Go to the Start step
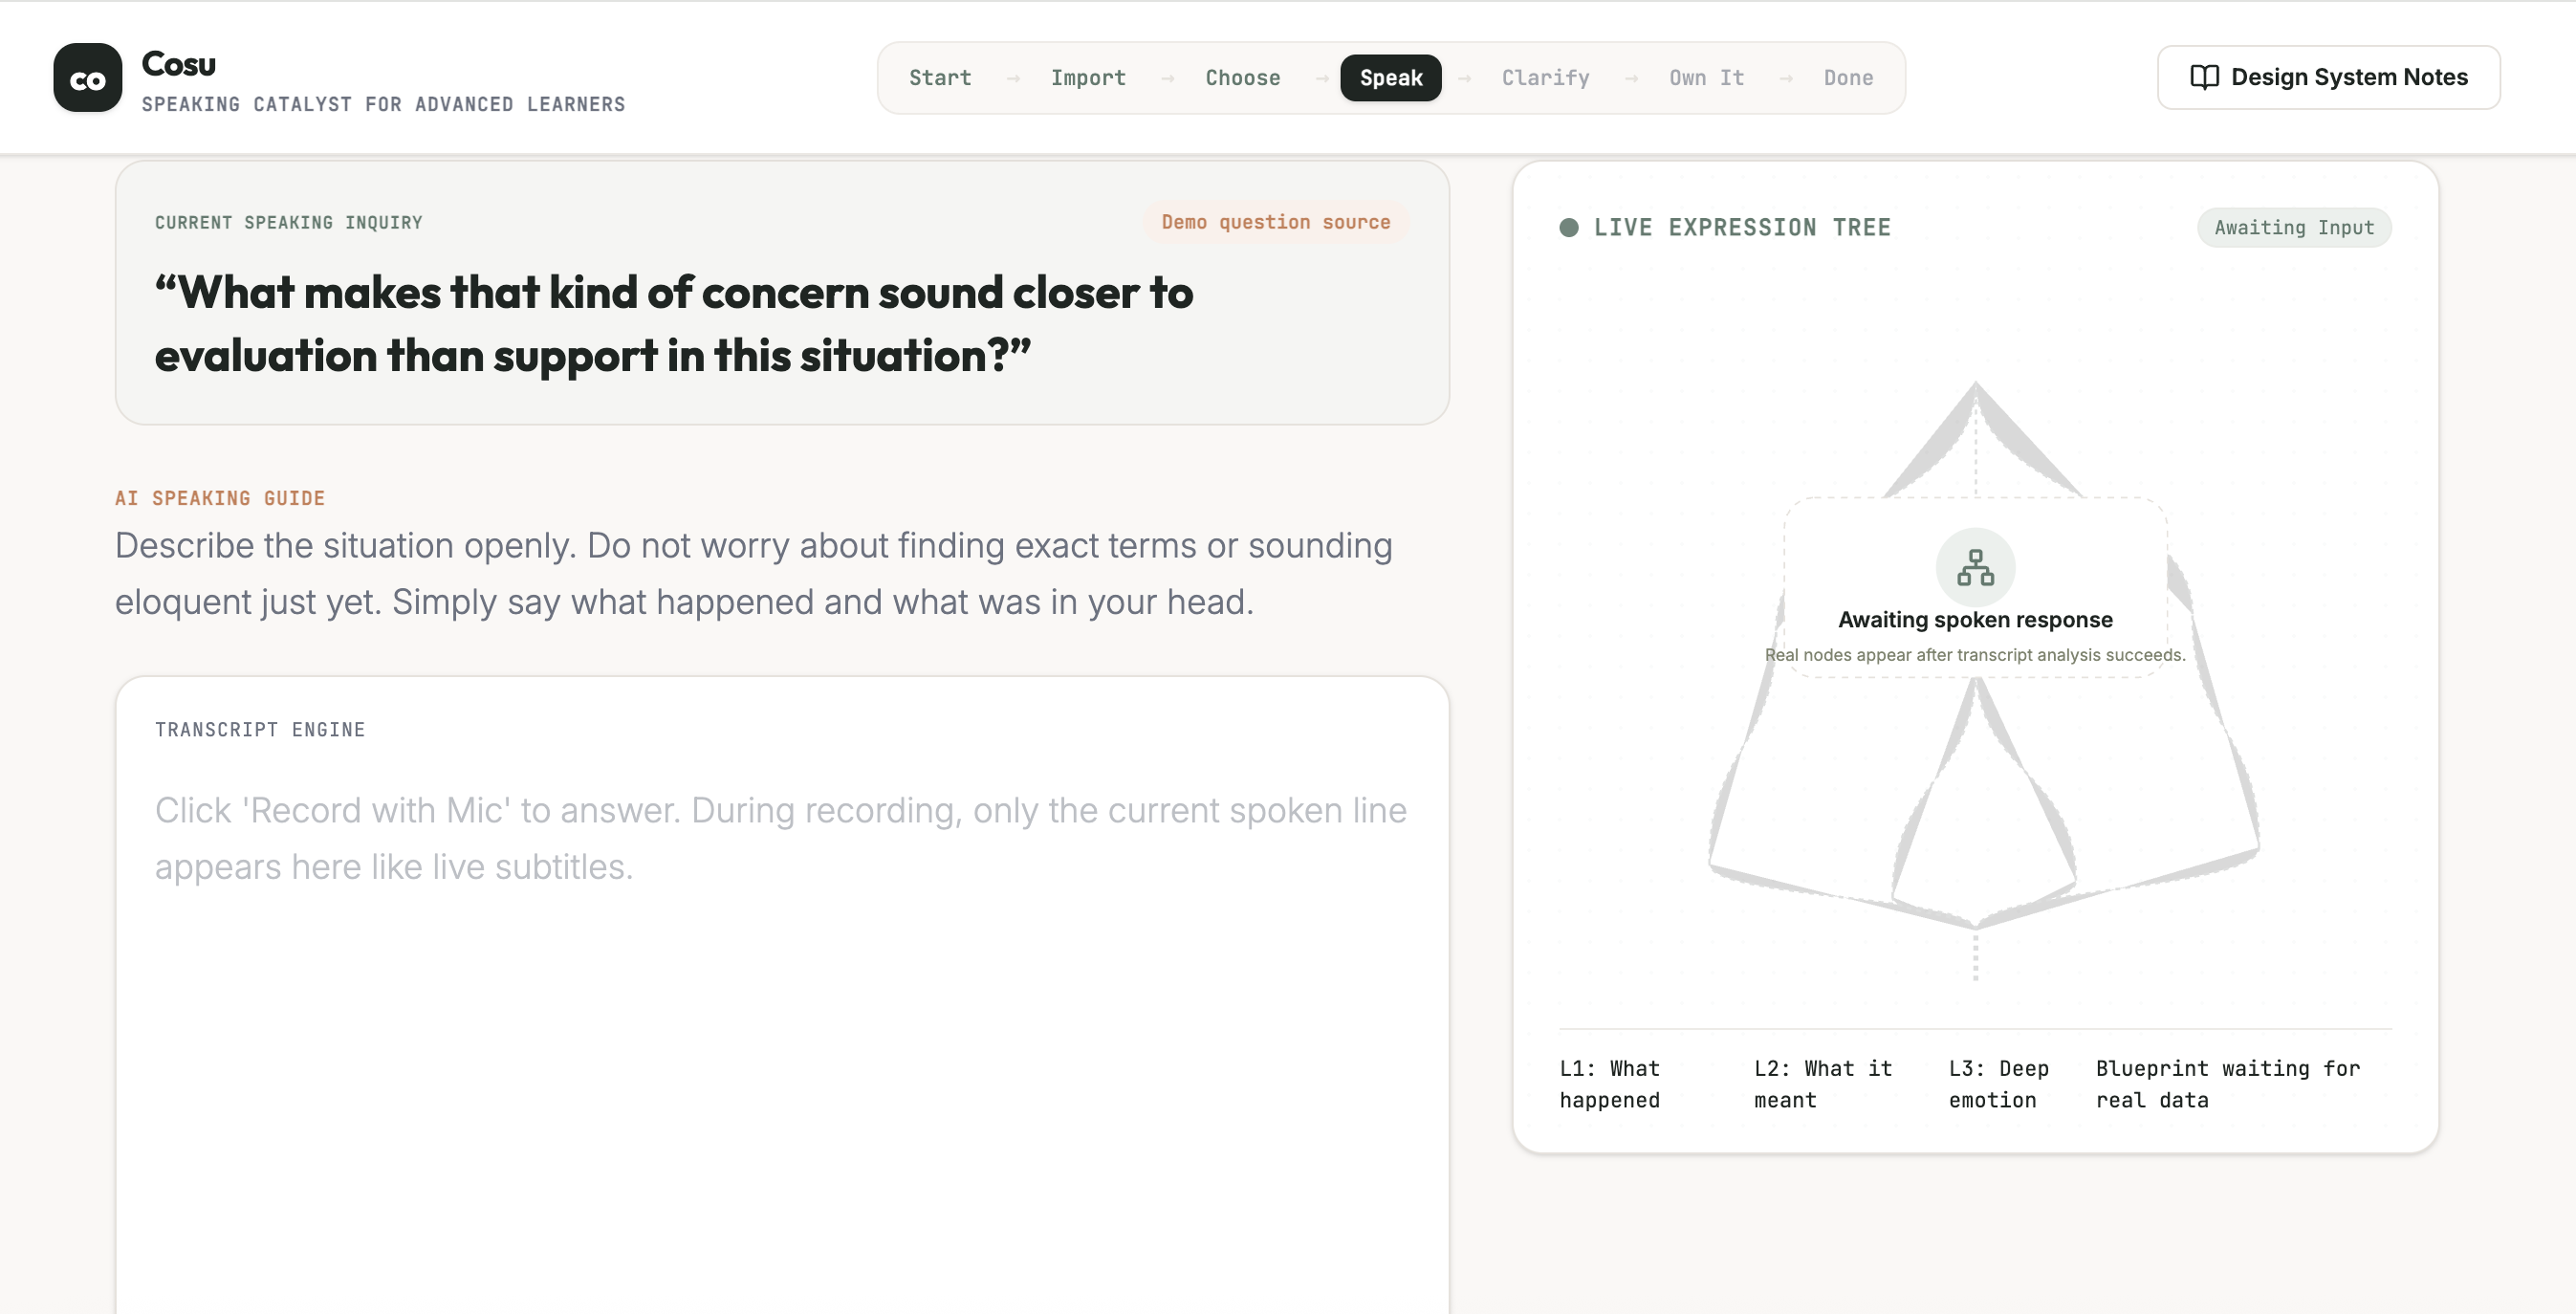This screenshot has height=1314, width=2576. 940,78
